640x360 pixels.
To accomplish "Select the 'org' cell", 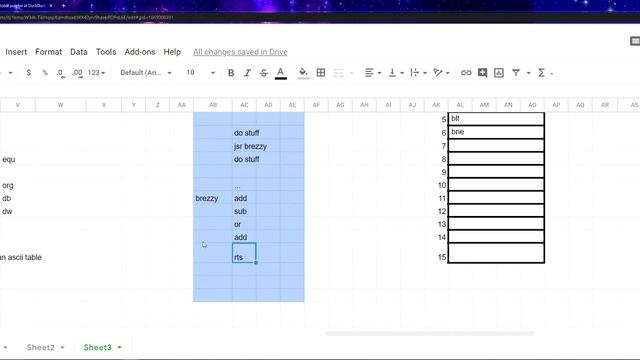I will 18,185.
